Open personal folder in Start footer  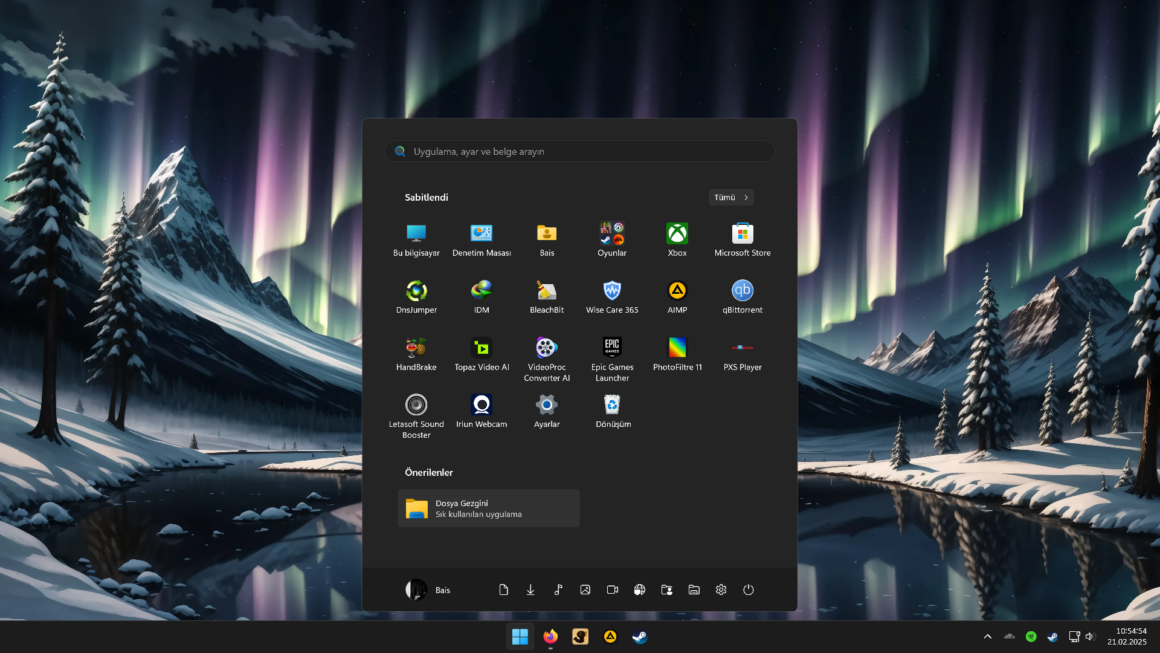[667, 589]
